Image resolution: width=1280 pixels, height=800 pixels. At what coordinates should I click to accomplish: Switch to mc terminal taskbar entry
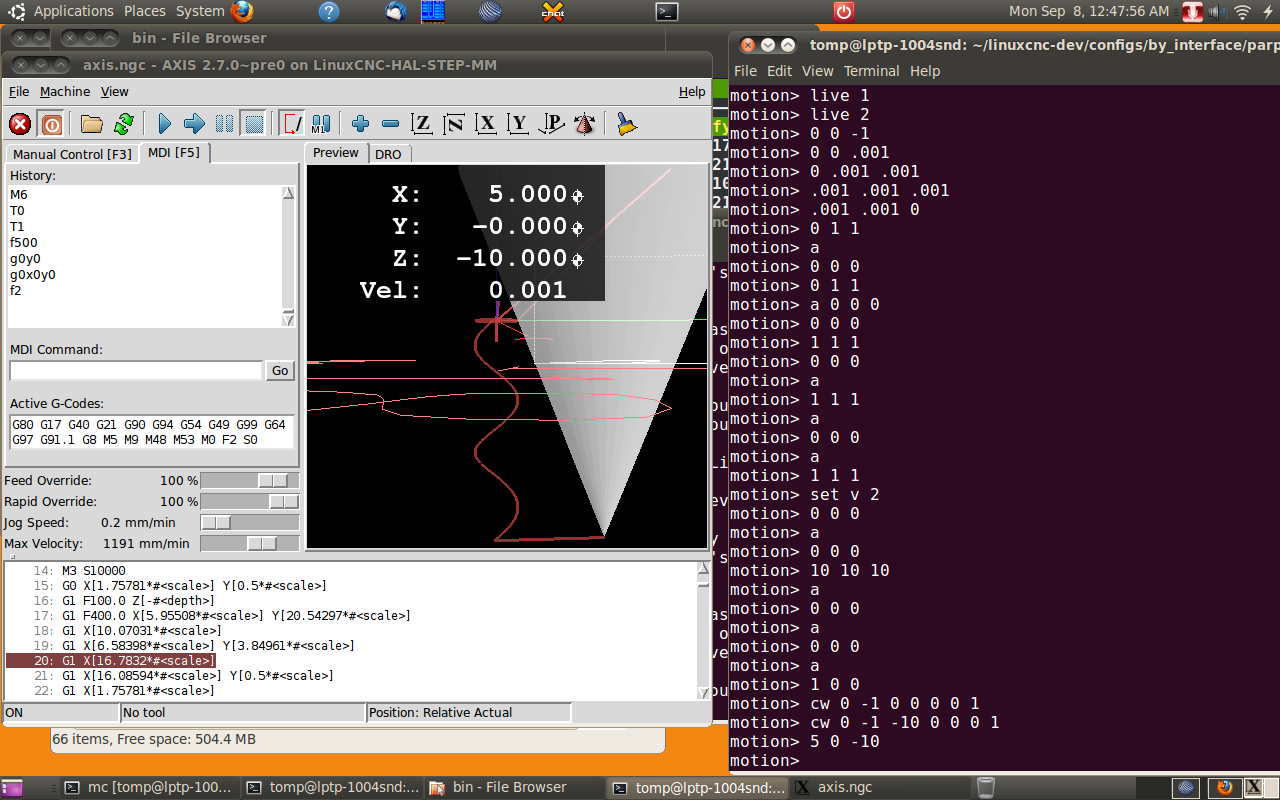click(x=150, y=787)
